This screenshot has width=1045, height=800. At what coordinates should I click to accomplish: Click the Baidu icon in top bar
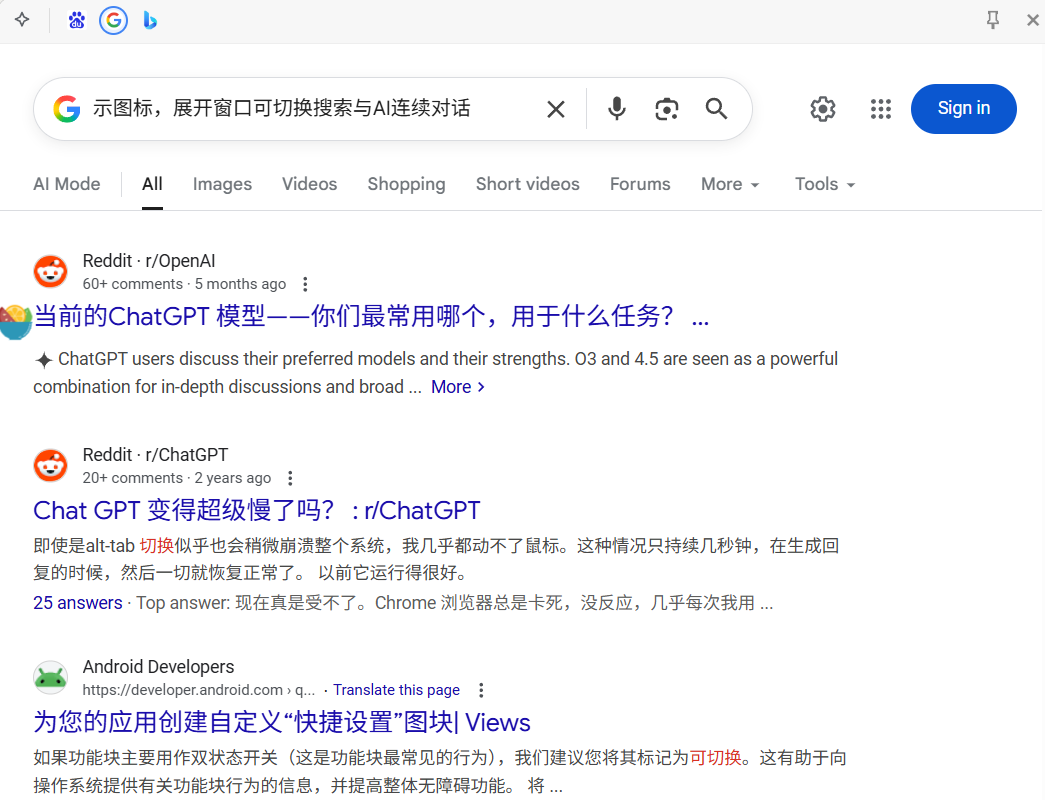pos(77,20)
